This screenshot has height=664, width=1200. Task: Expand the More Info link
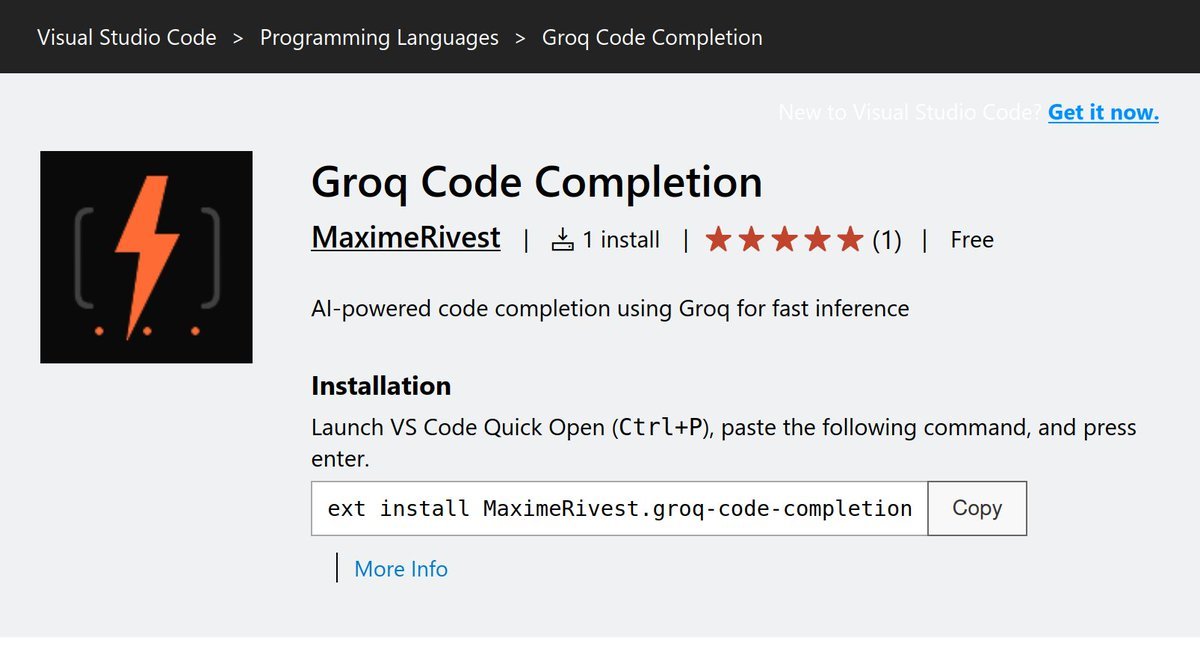(401, 569)
